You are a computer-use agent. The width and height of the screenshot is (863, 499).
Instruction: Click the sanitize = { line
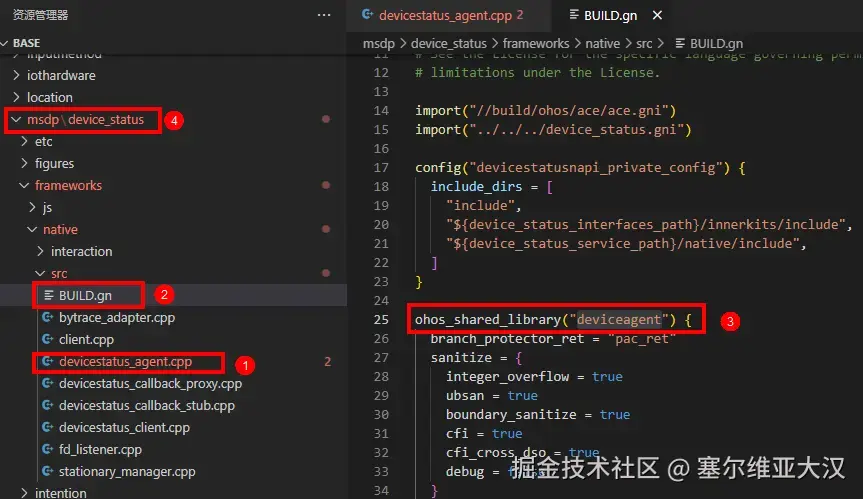pyautogui.click(x=476, y=358)
